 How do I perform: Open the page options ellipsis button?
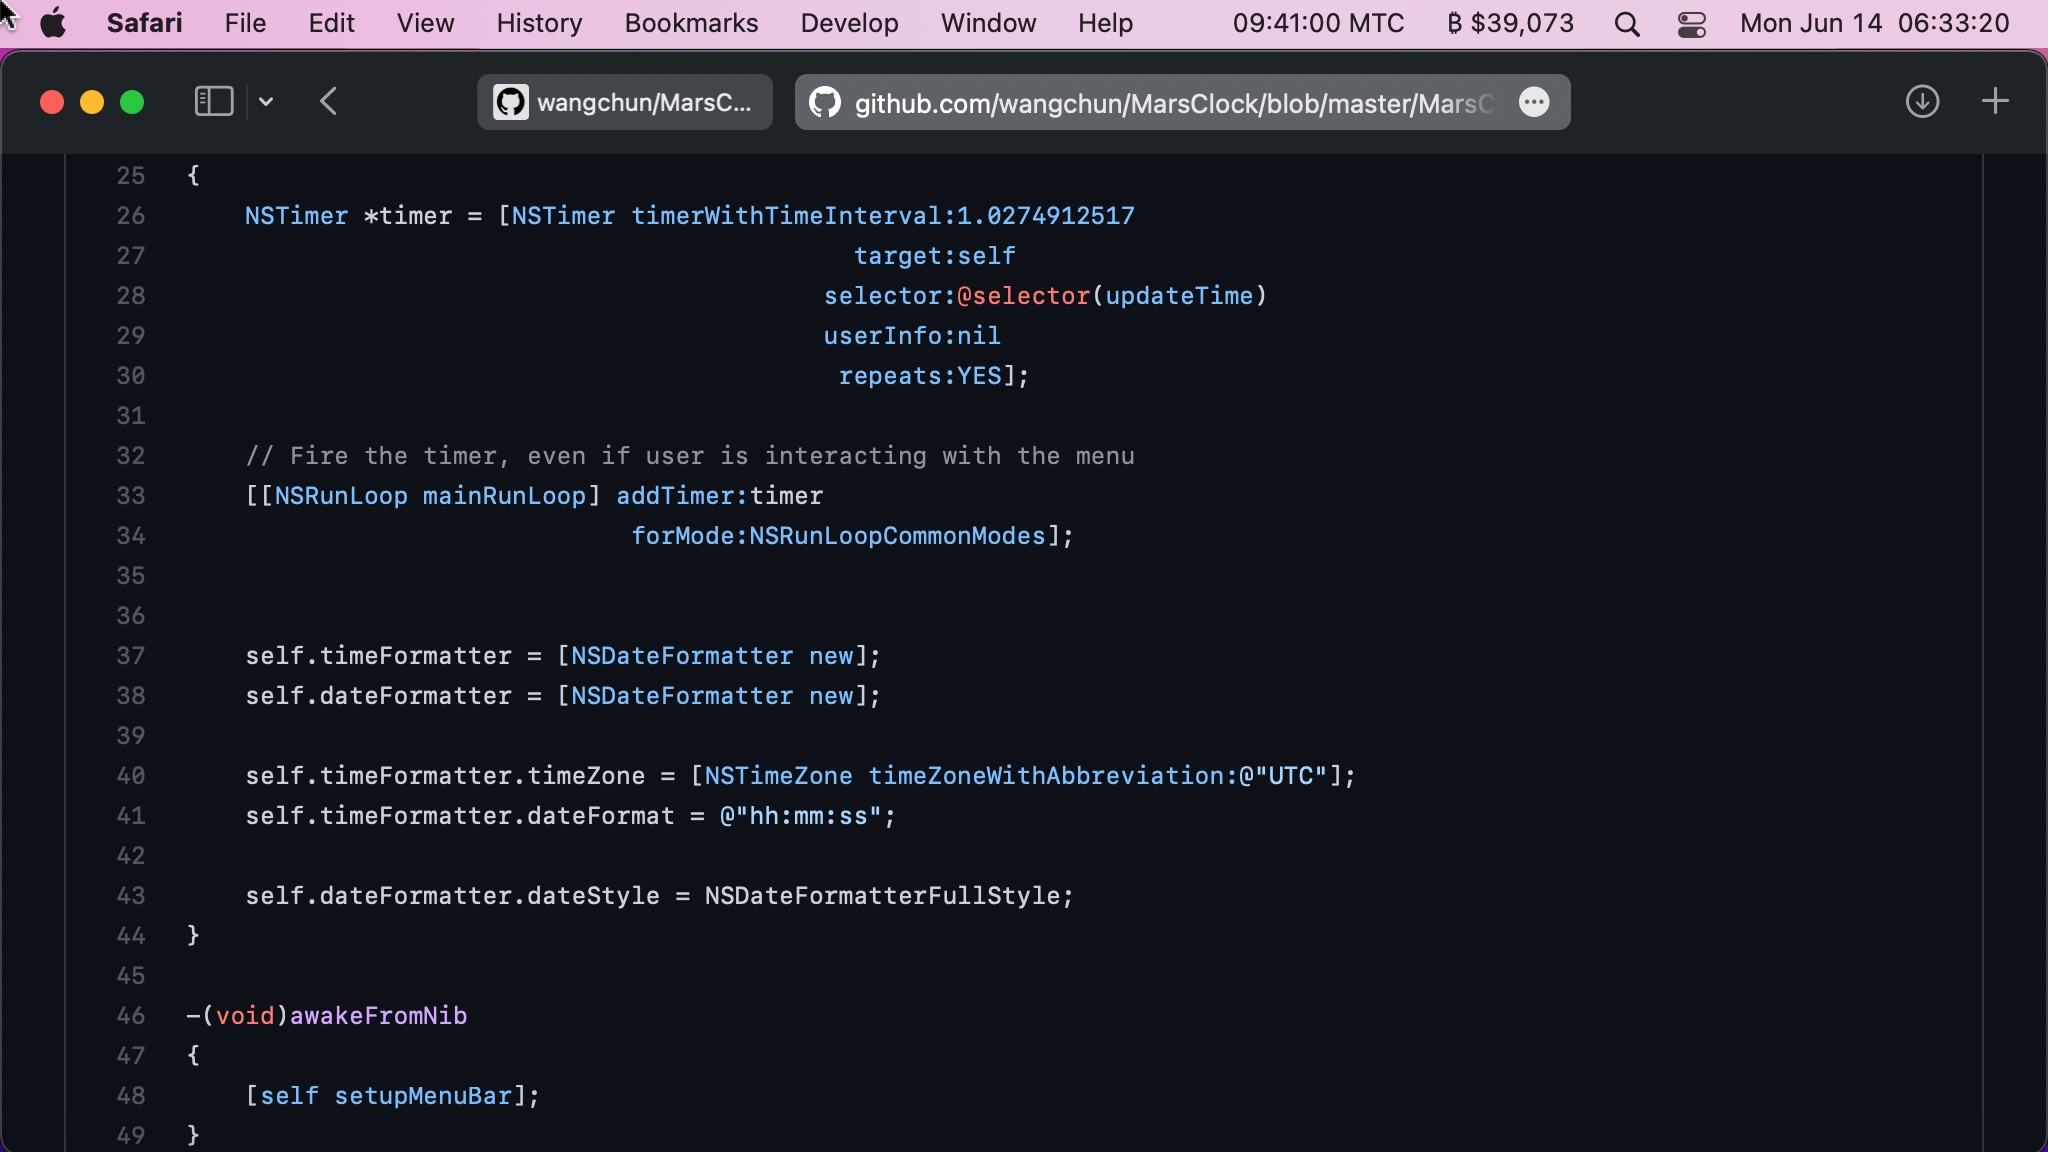(1534, 102)
